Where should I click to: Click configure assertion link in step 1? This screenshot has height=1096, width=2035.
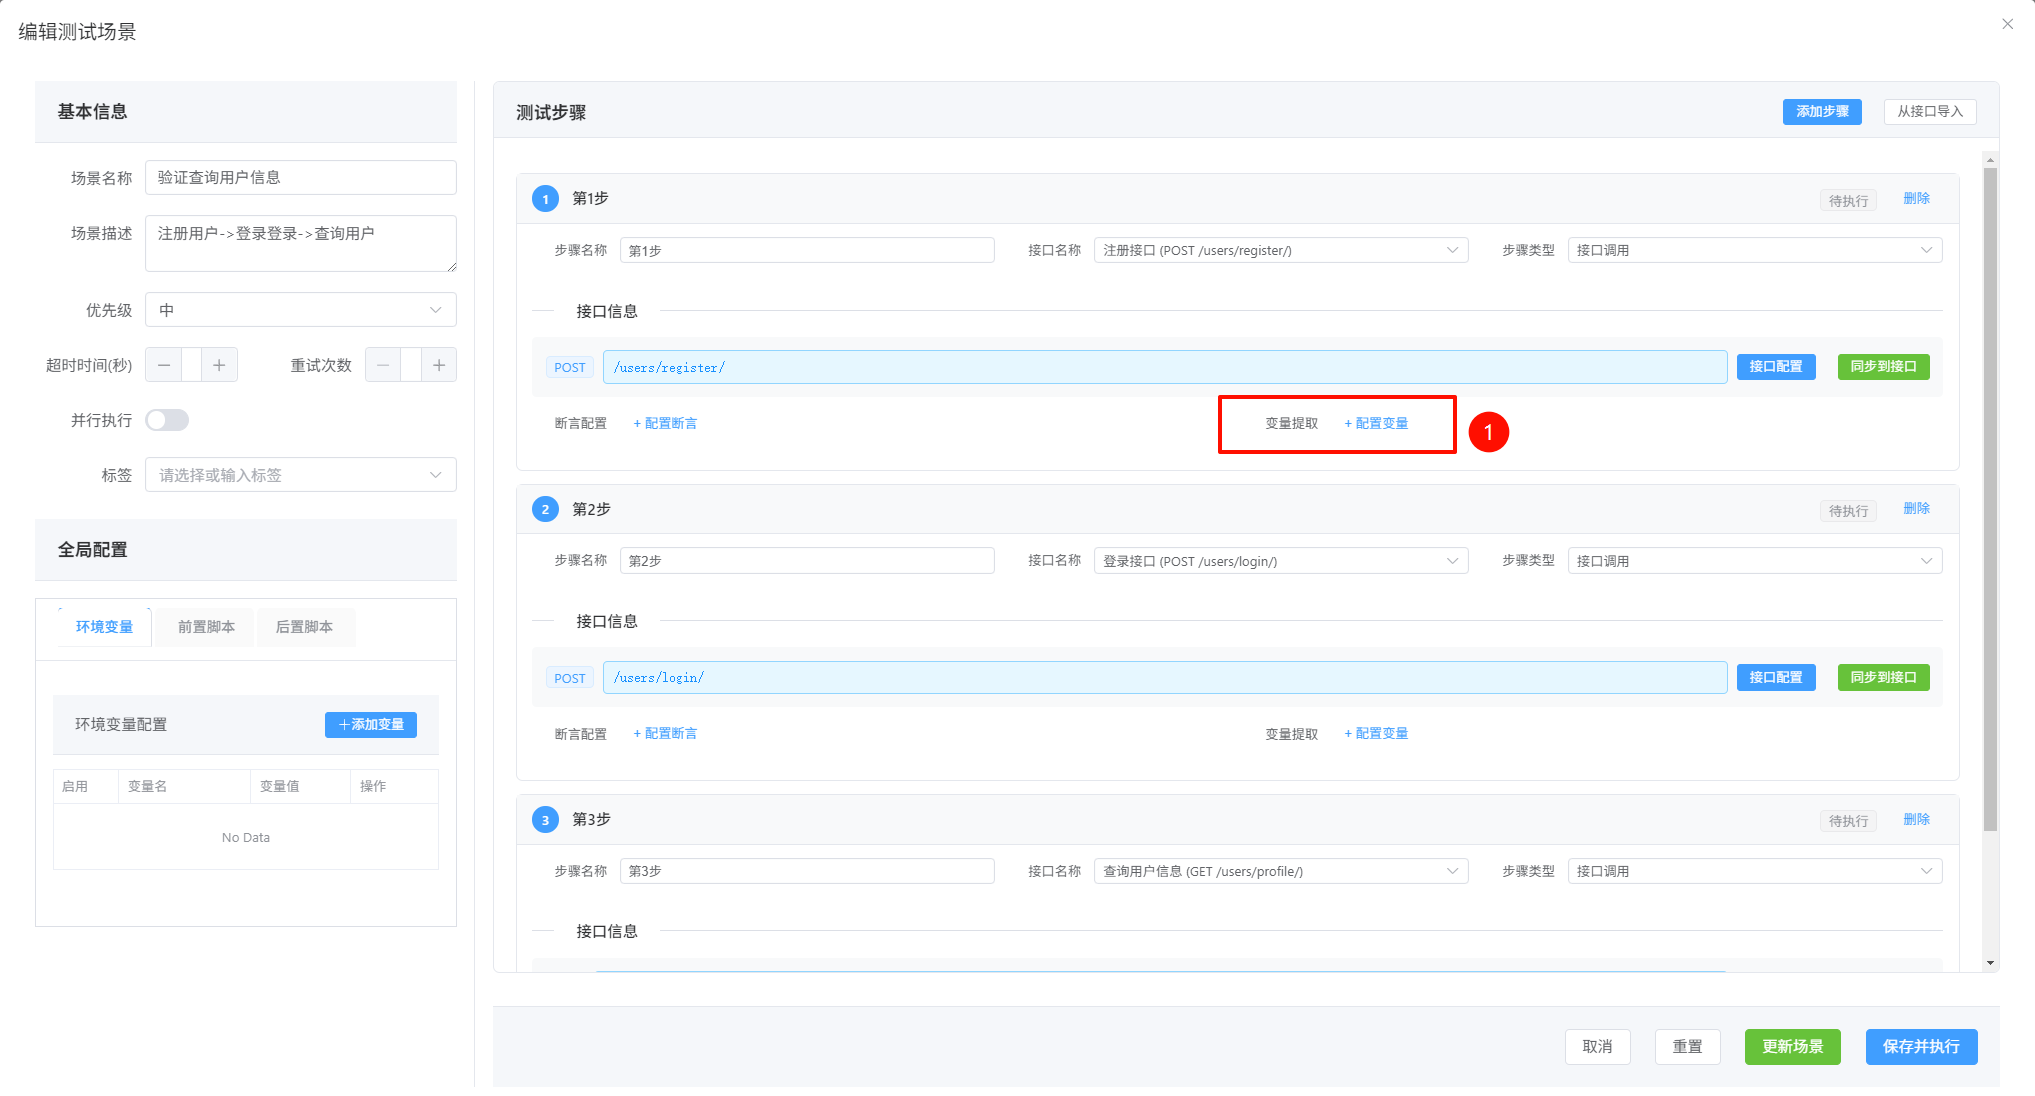666,423
